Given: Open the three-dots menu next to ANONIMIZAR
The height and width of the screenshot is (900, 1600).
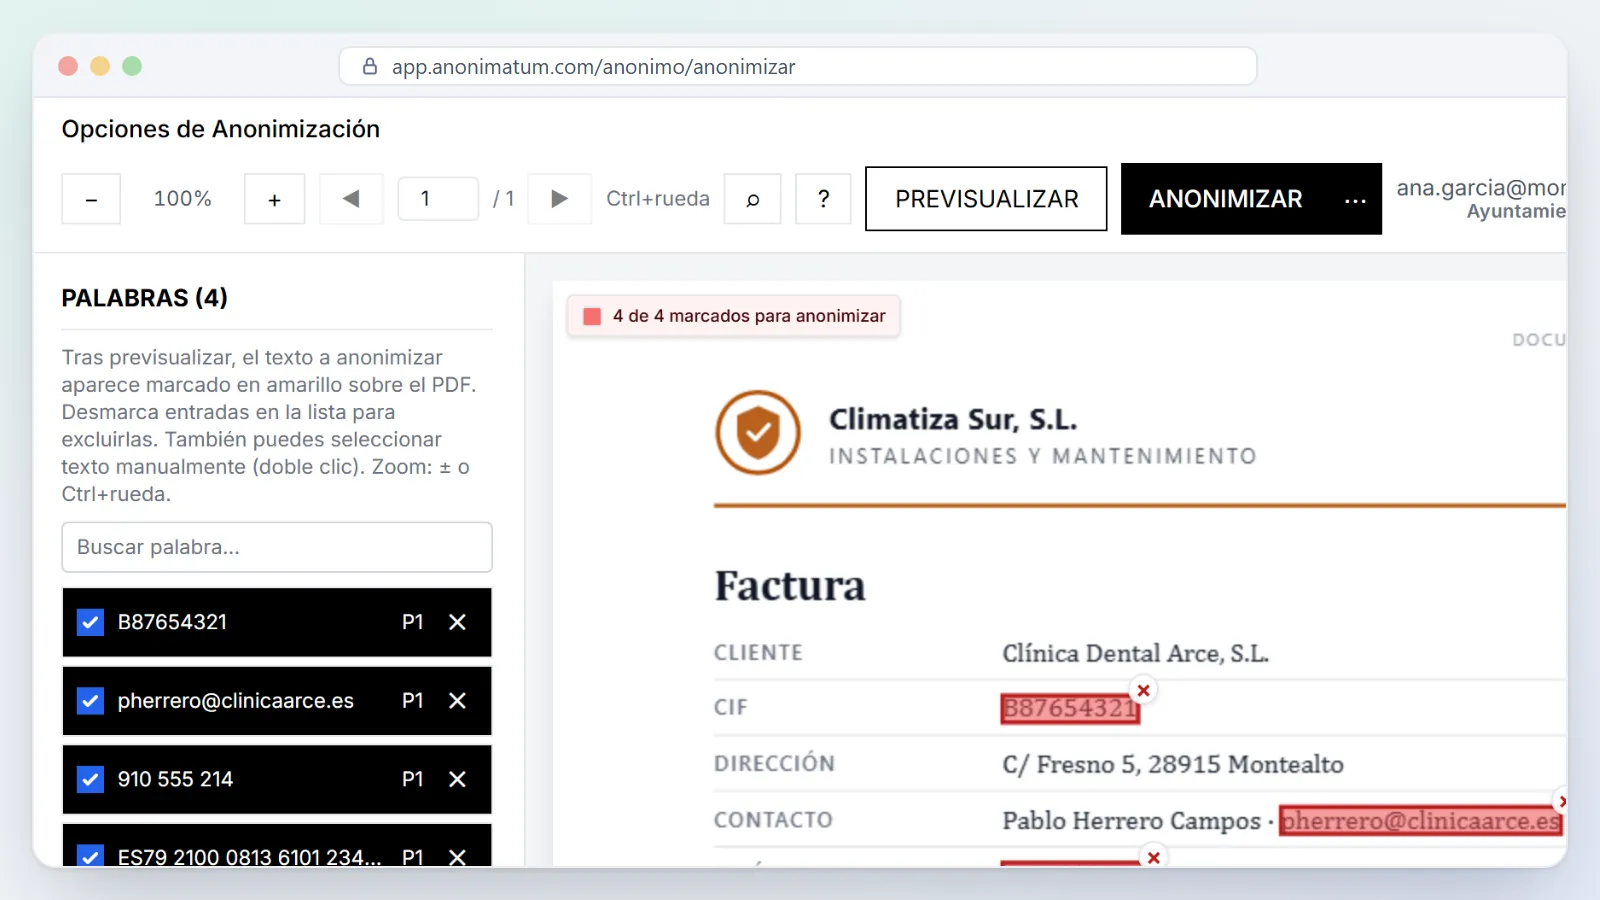Looking at the screenshot, I should (1355, 200).
